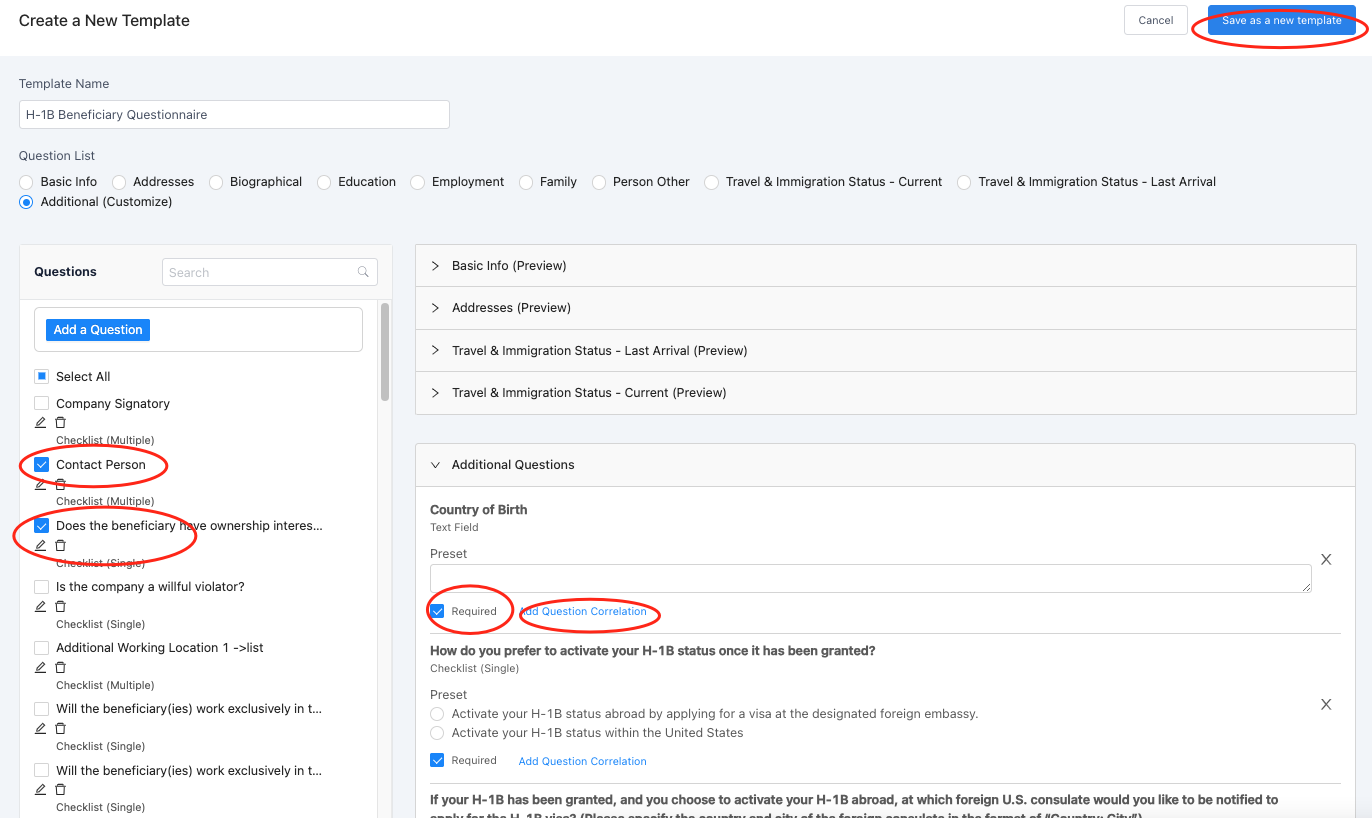1372x818 pixels.
Task: Click the Cancel button
Action: pyautogui.click(x=1156, y=20)
